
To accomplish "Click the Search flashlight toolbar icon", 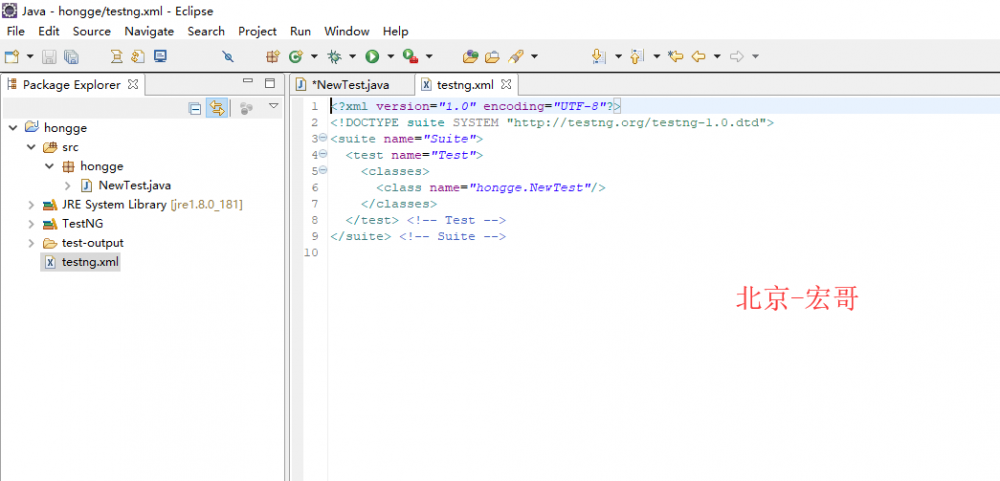I will (x=515, y=57).
